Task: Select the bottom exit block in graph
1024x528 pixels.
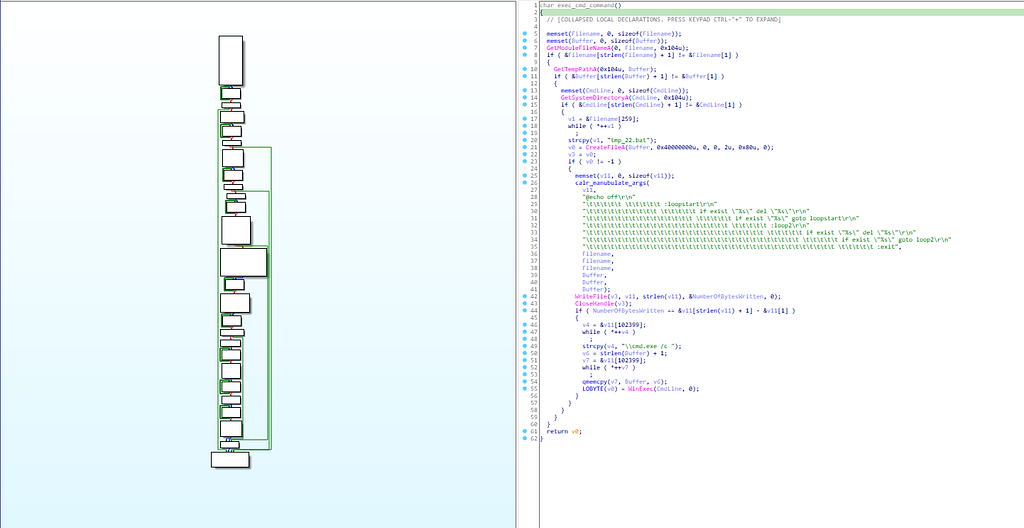Action: point(229,459)
